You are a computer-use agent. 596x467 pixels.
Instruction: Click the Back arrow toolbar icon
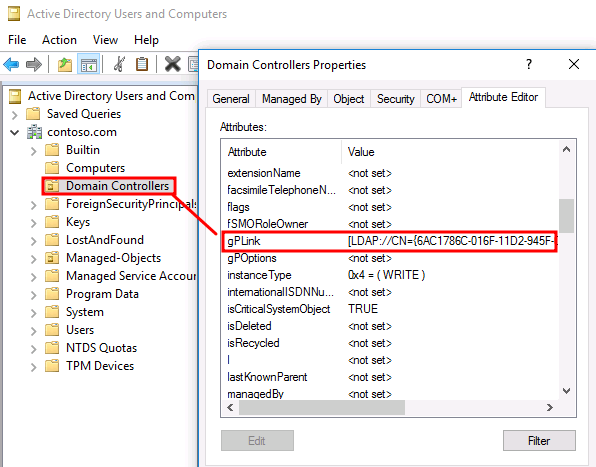(x=11, y=65)
